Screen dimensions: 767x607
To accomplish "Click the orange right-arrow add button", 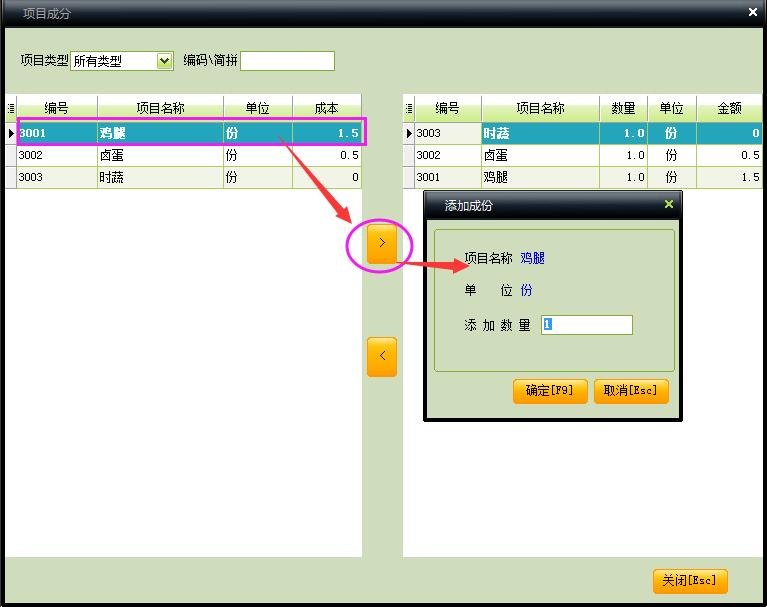I will coord(382,243).
